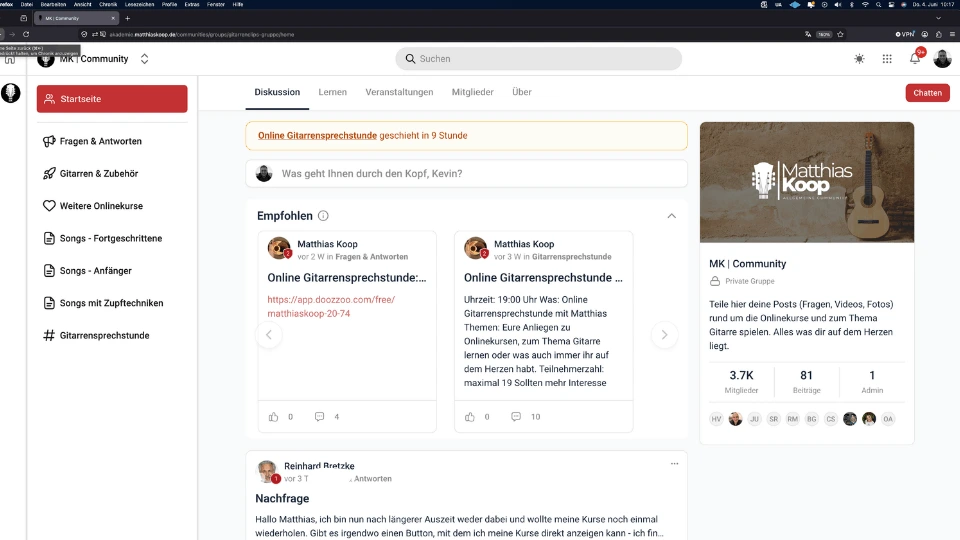Open Gitarren & Zubehör in sidebar

point(99,174)
